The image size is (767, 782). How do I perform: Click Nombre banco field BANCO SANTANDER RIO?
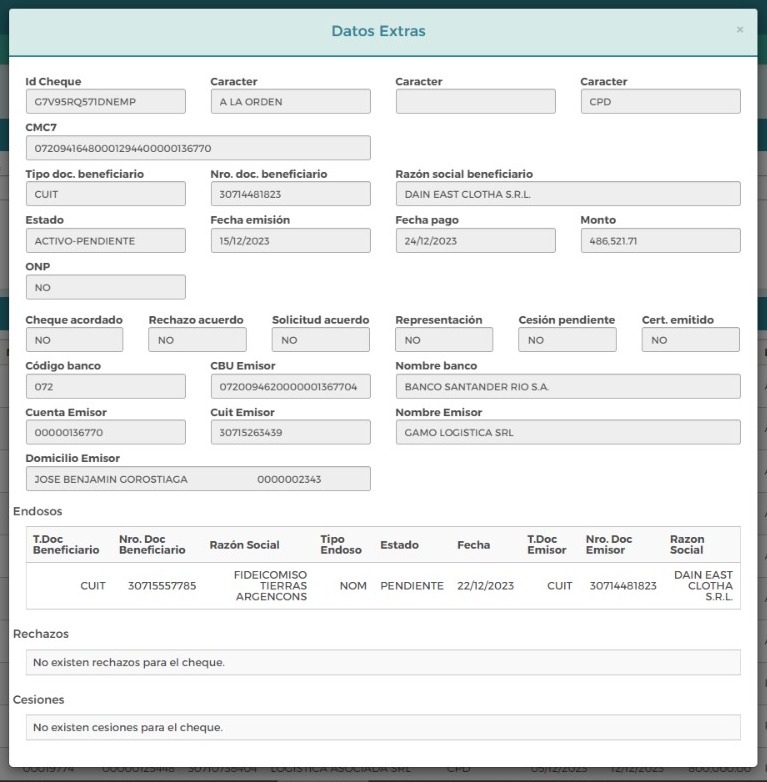point(568,387)
